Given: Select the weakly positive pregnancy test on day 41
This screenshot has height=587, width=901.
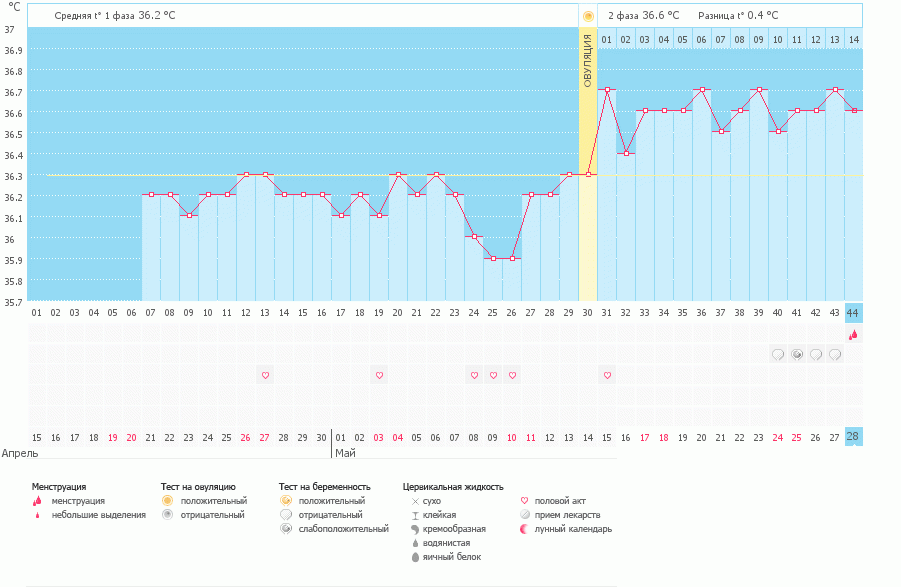Looking at the screenshot, I should (797, 354).
